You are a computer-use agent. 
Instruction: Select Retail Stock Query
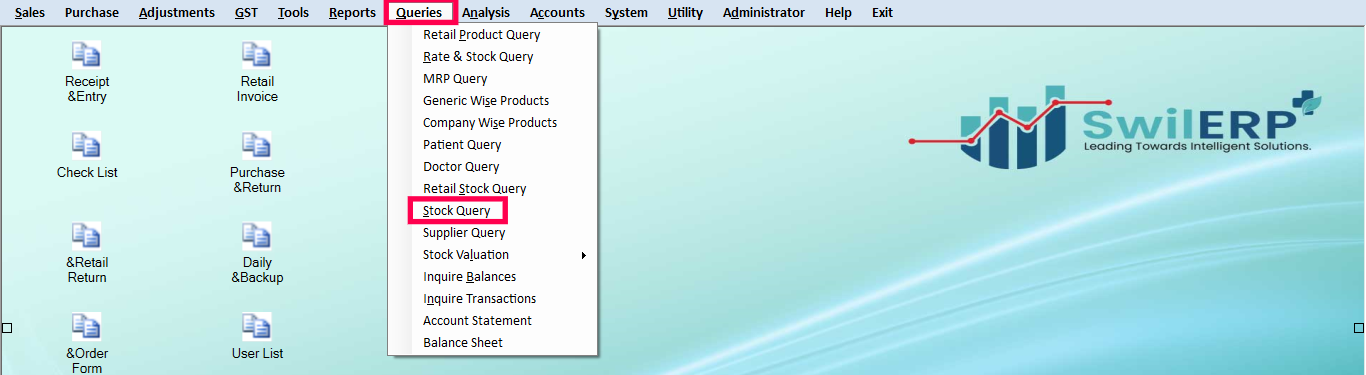(492, 189)
